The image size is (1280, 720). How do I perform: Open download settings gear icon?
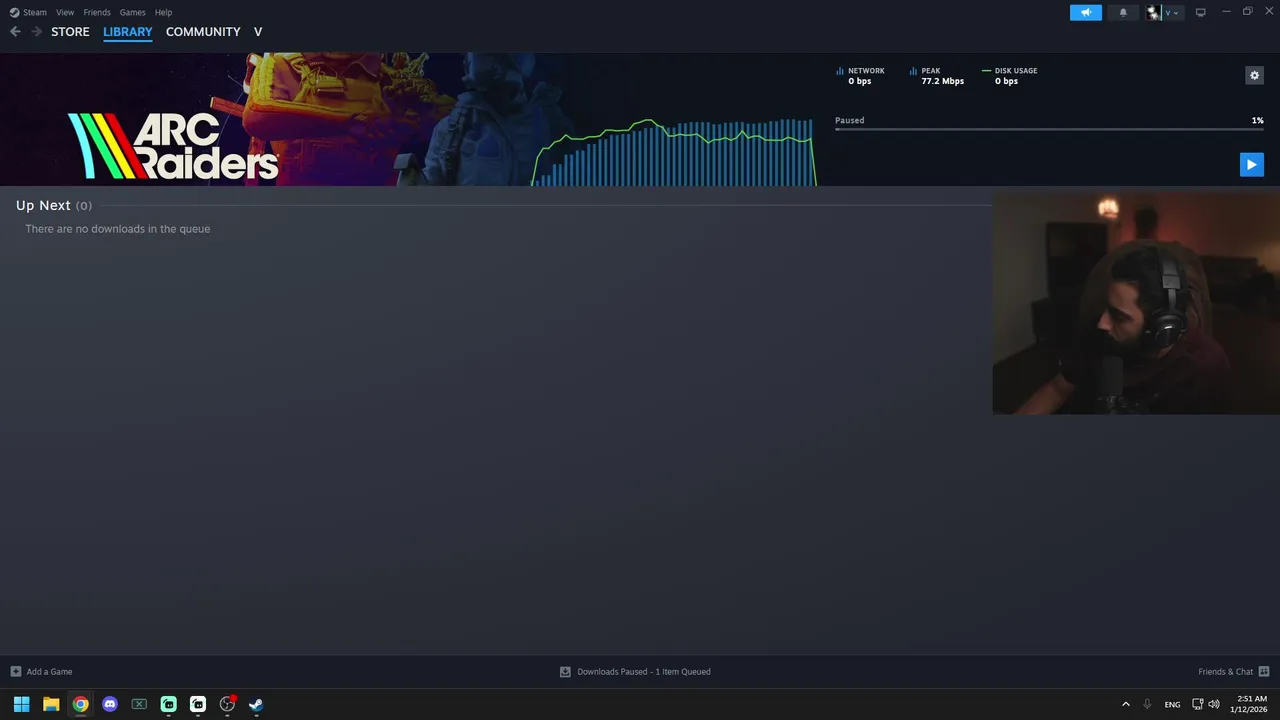[1254, 75]
